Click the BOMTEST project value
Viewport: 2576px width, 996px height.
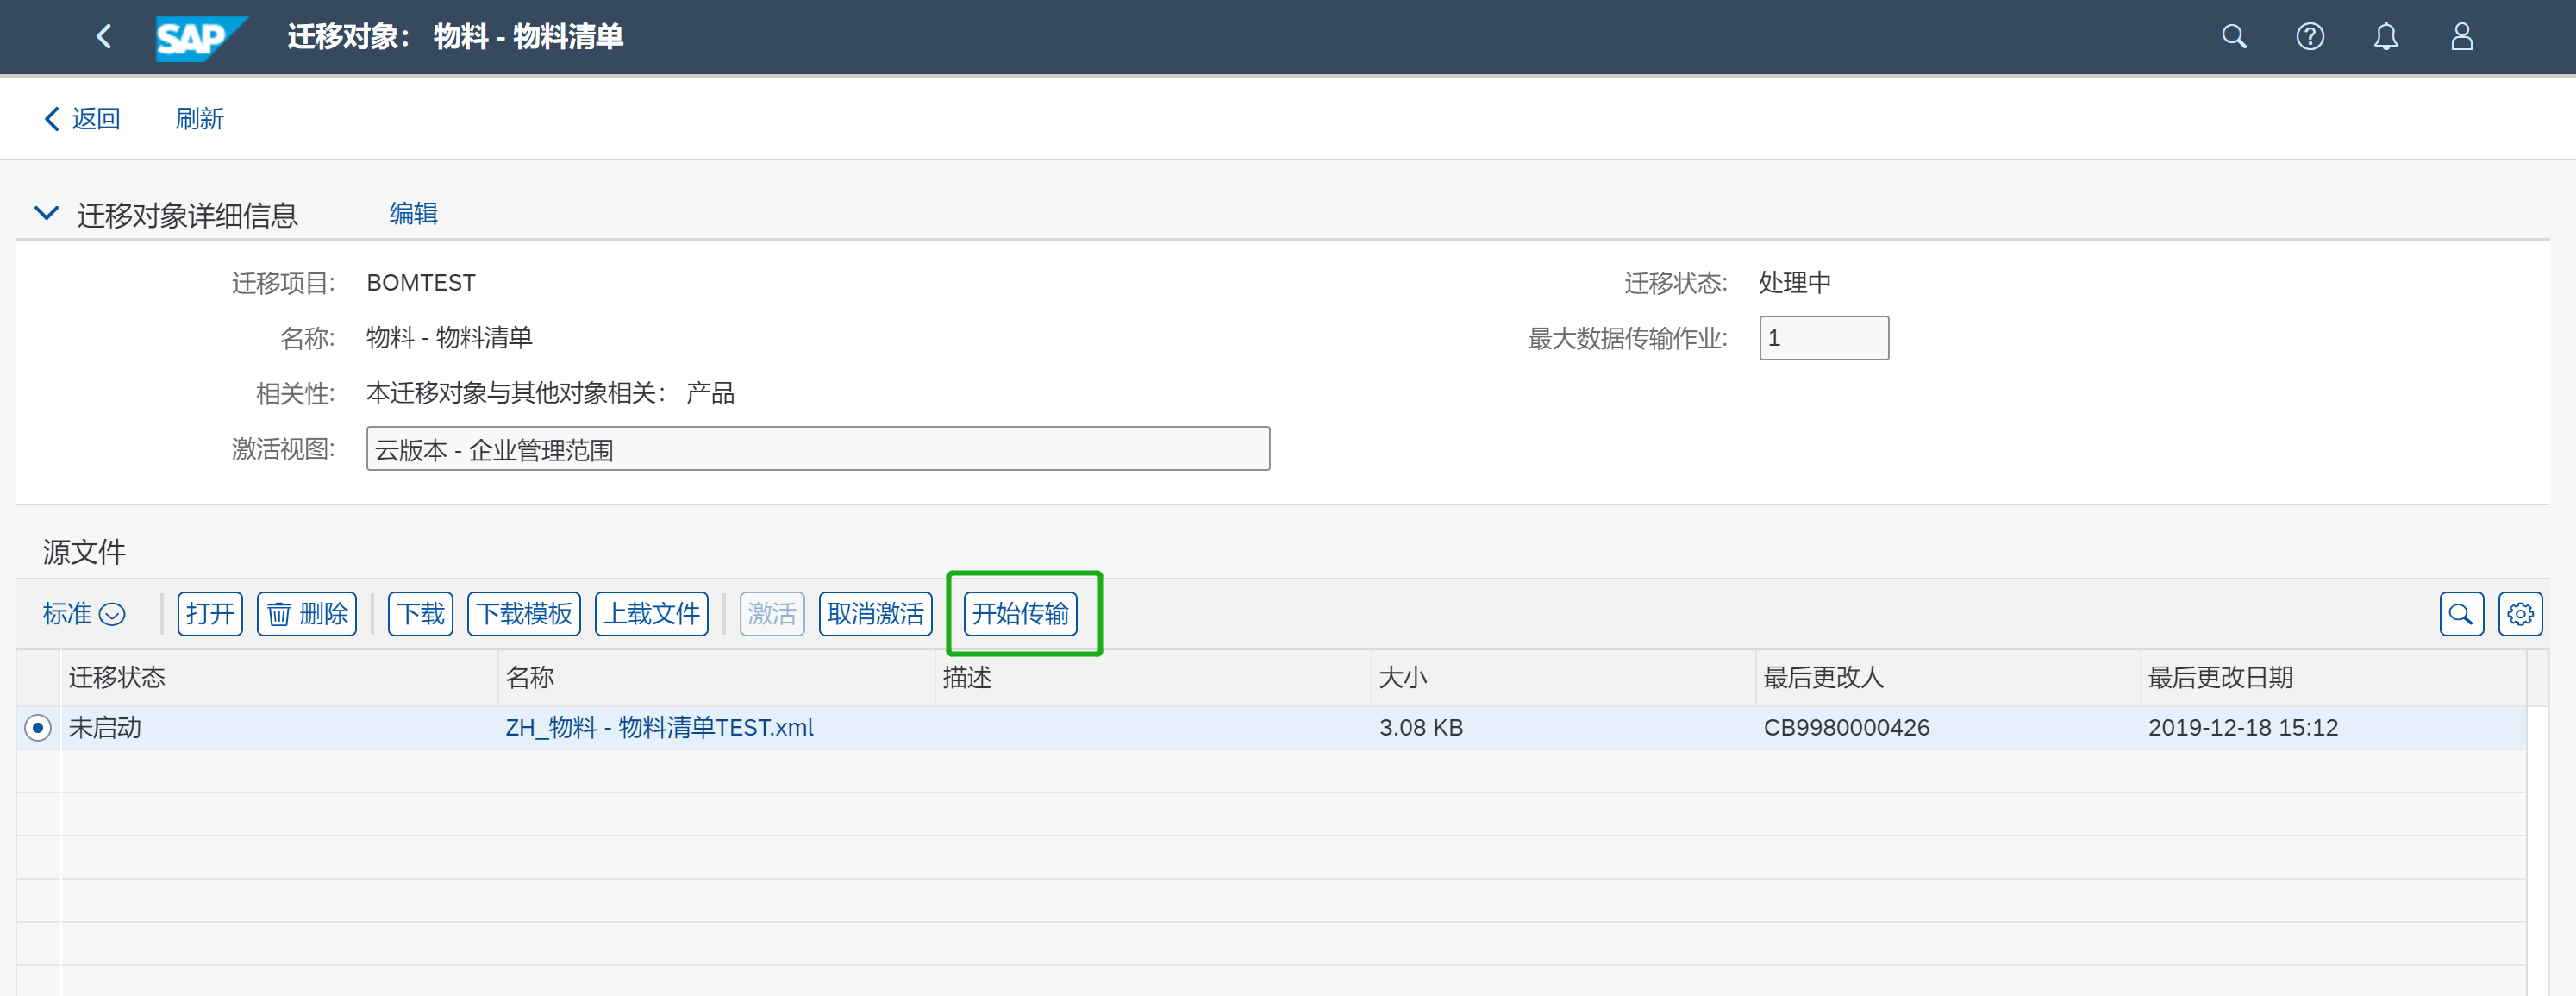[x=421, y=283]
